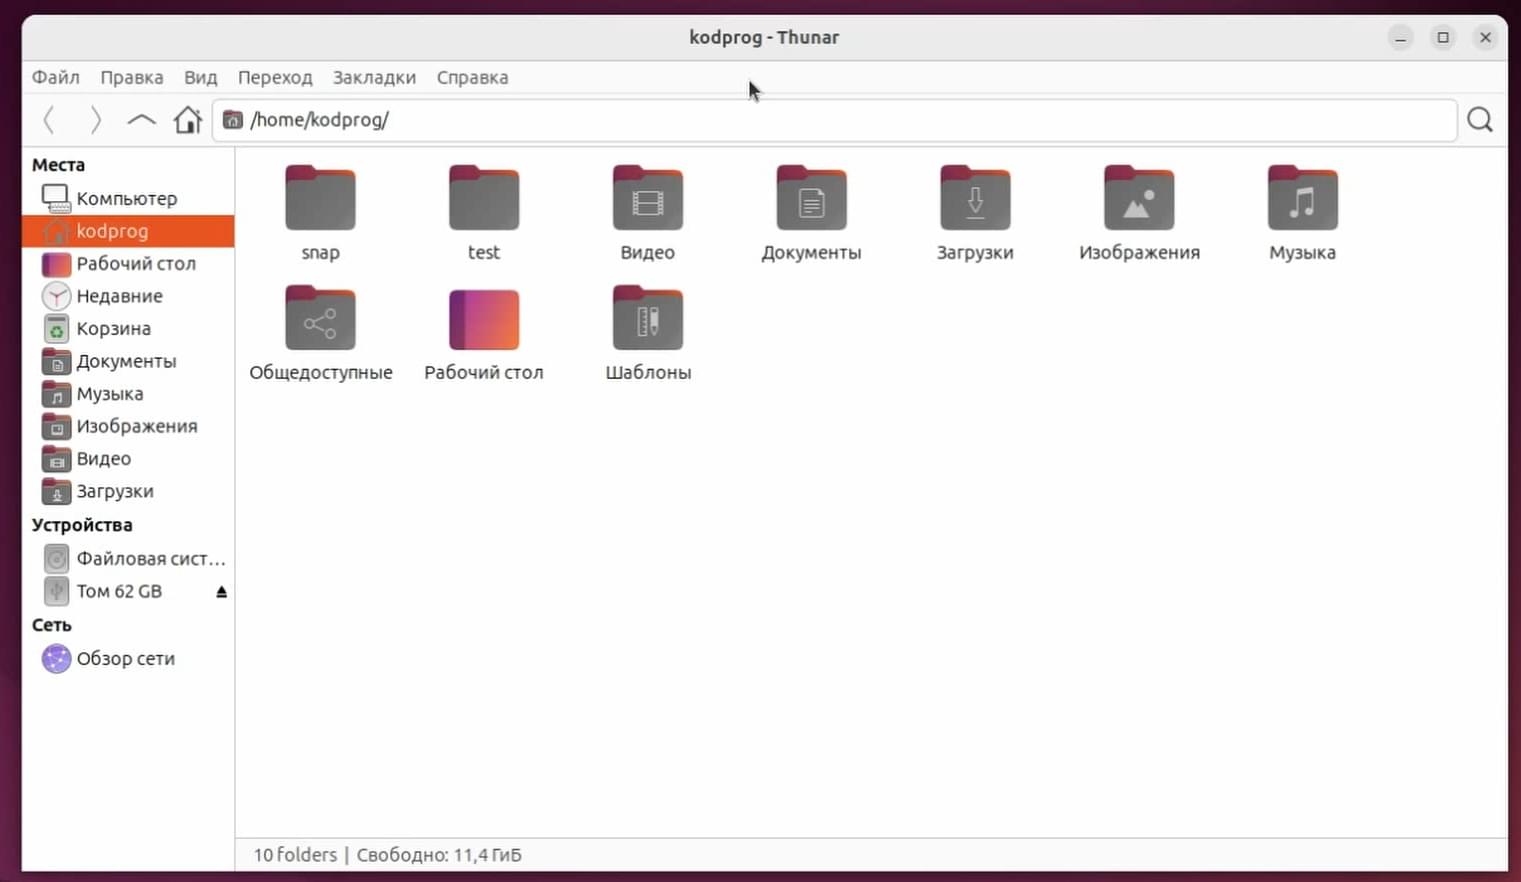Viewport: 1521px width, 882px height.
Task: Click the '10 folders' status bar text
Action: [295, 855]
